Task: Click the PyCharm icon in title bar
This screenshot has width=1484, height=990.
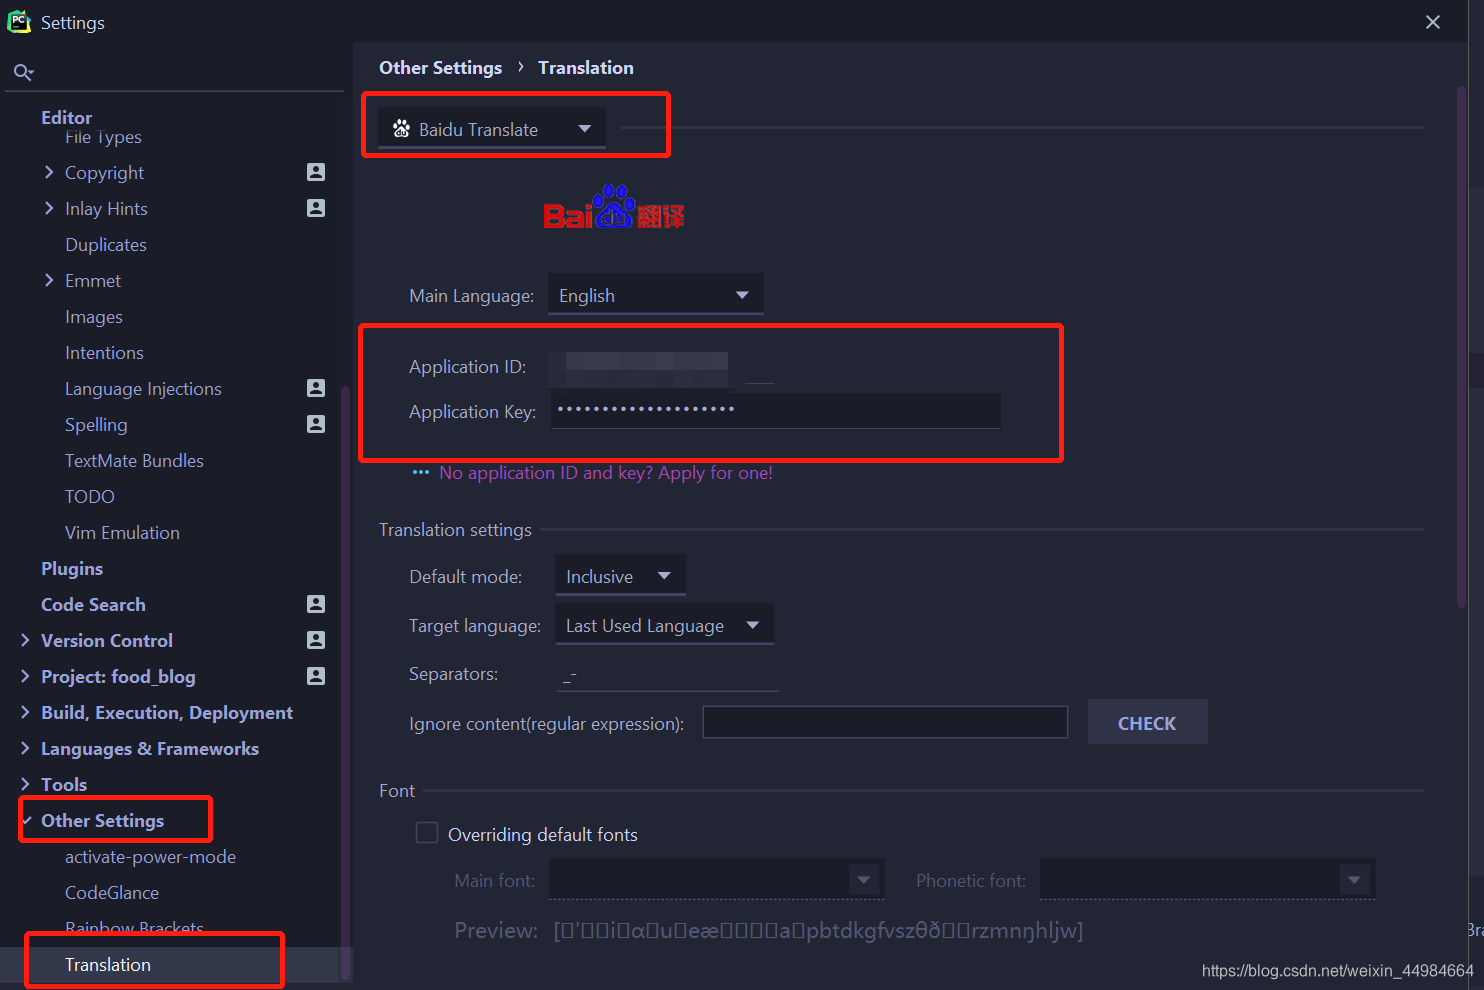Action: (19, 22)
